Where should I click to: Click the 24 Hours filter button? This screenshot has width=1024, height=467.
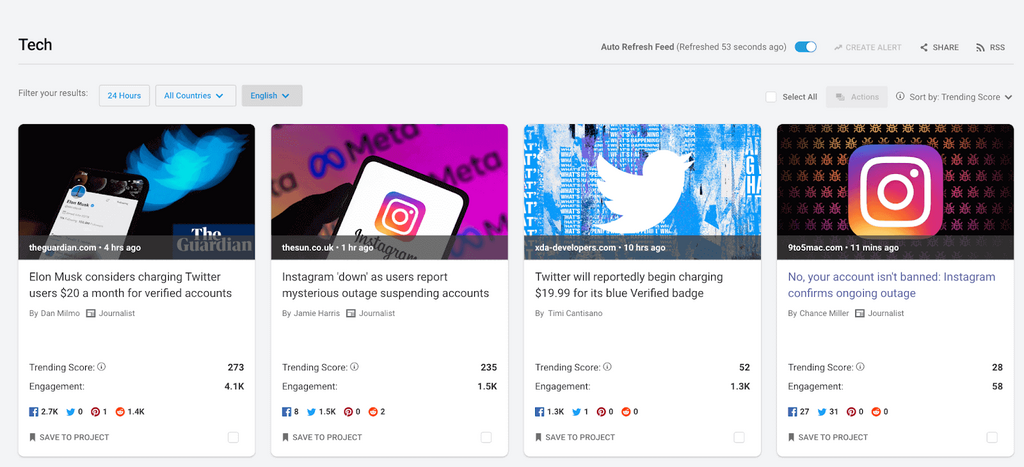pos(124,96)
